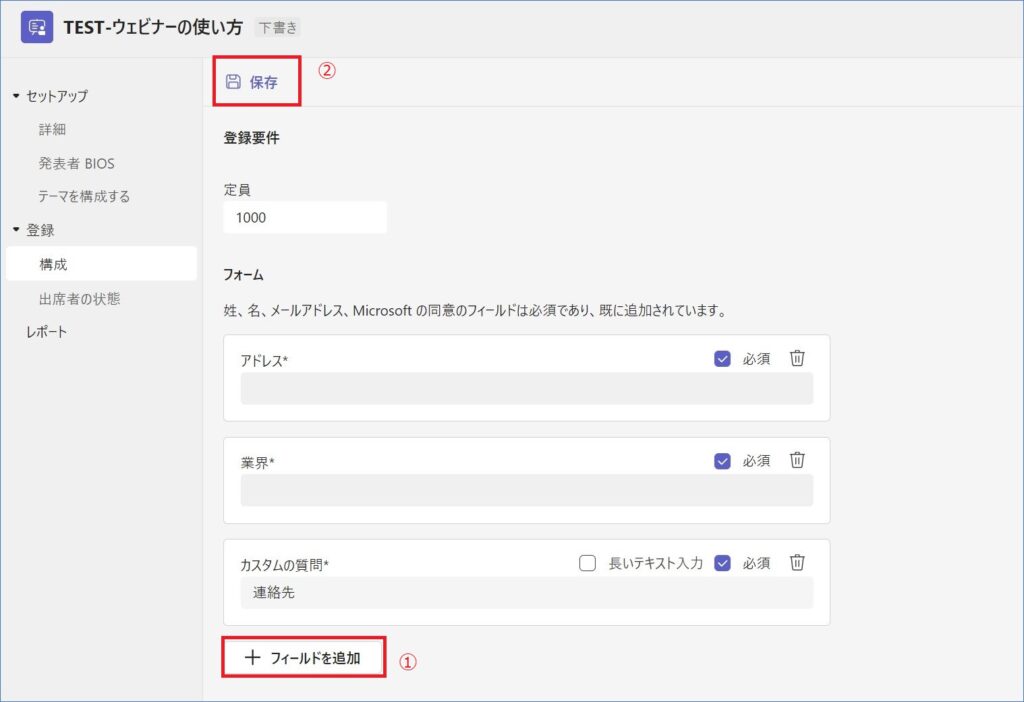This screenshot has height=702, width=1024.
Task: Open 発表者 BIOS in the sidebar
Action: (x=77, y=163)
